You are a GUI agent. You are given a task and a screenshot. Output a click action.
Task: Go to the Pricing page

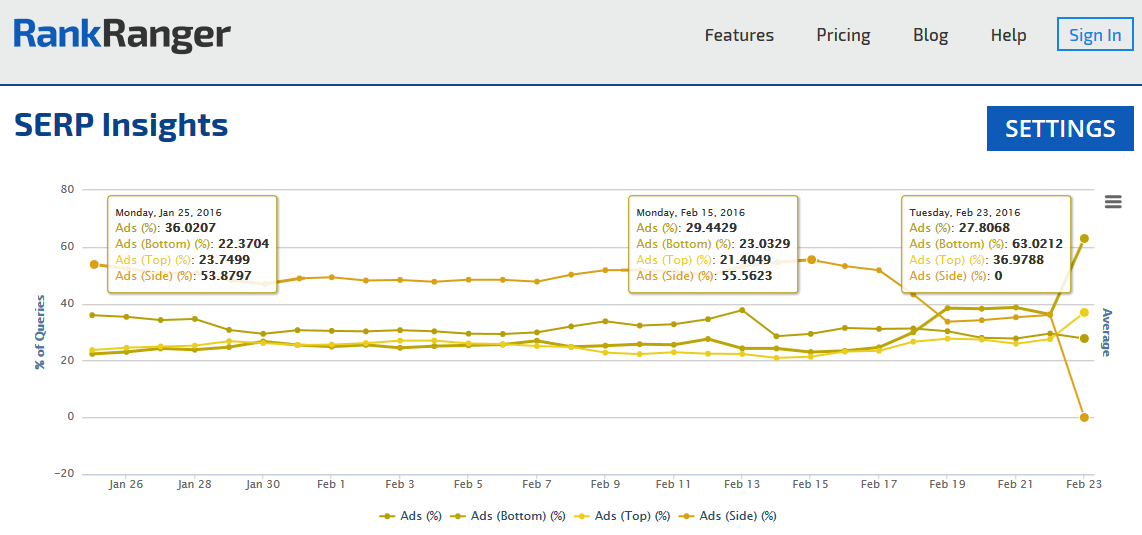coord(843,35)
